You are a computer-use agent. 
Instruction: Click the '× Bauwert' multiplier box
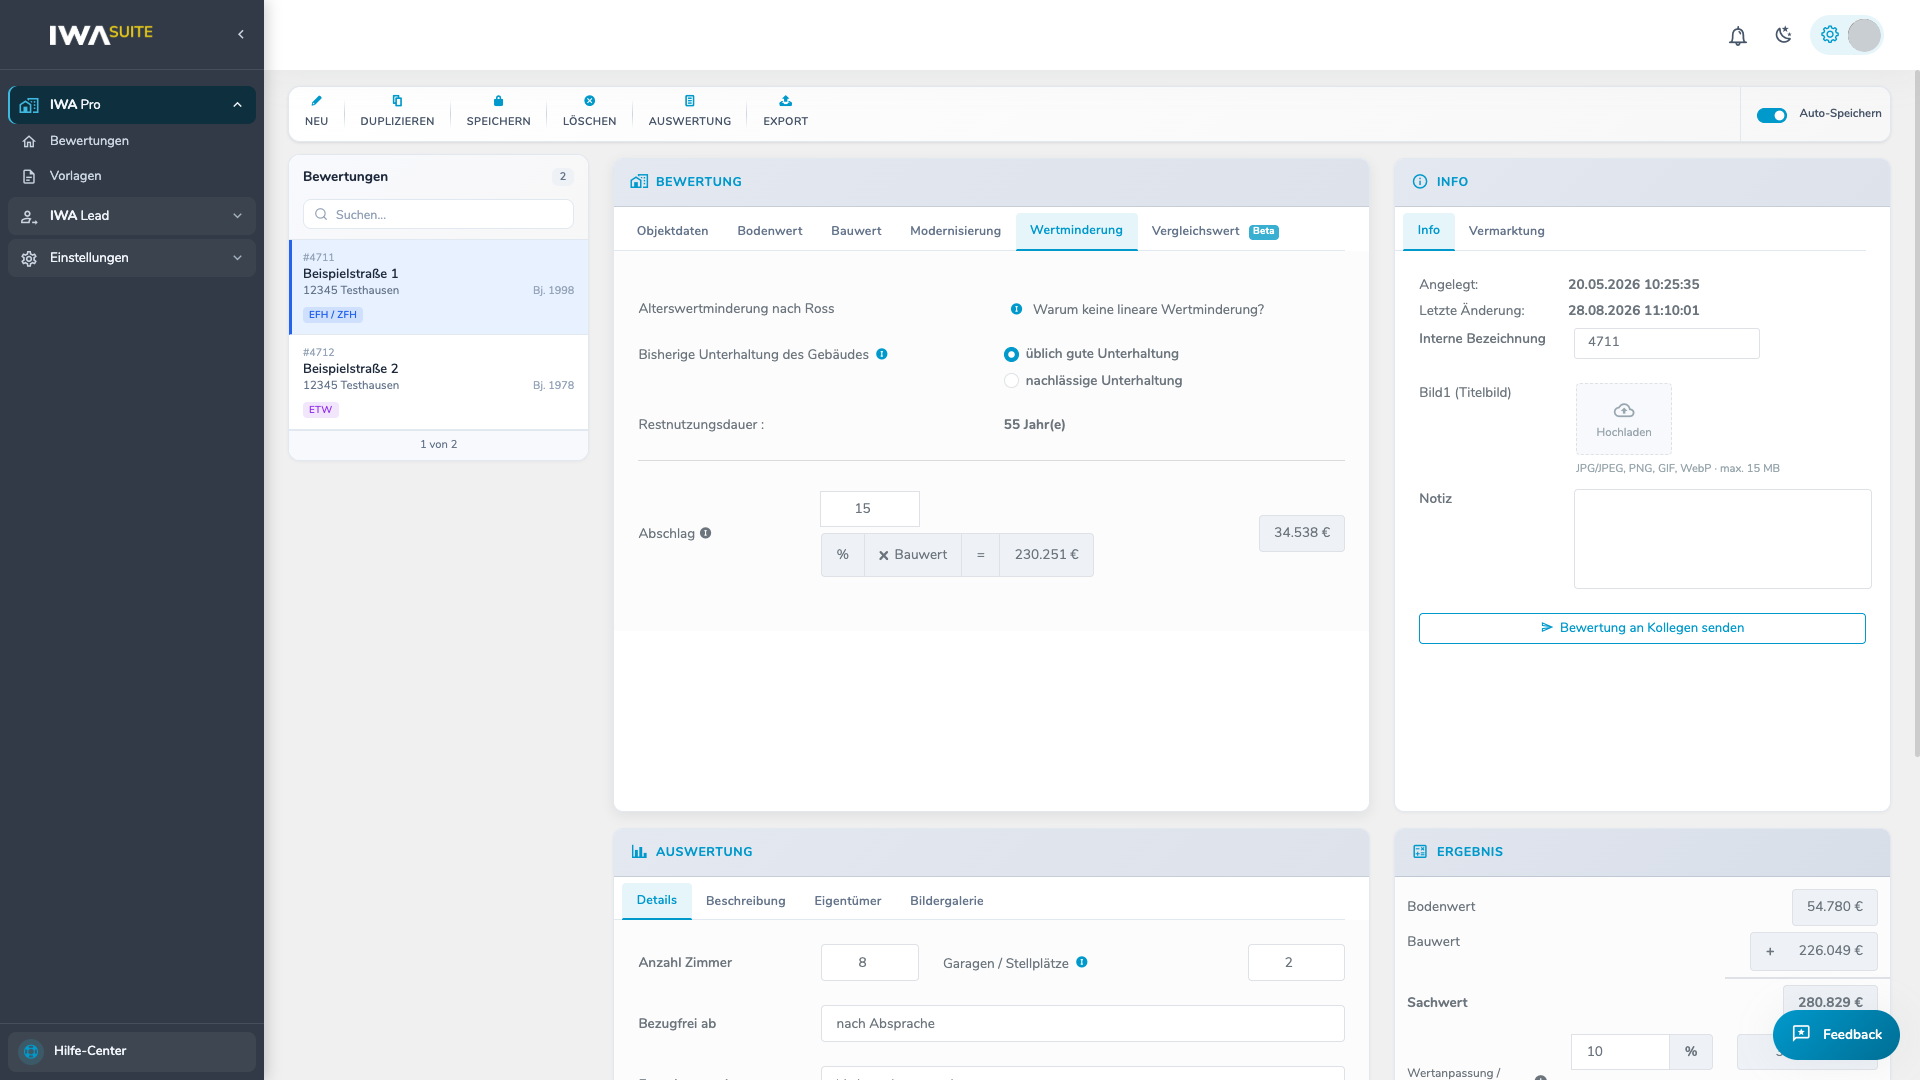pos(912,555)
